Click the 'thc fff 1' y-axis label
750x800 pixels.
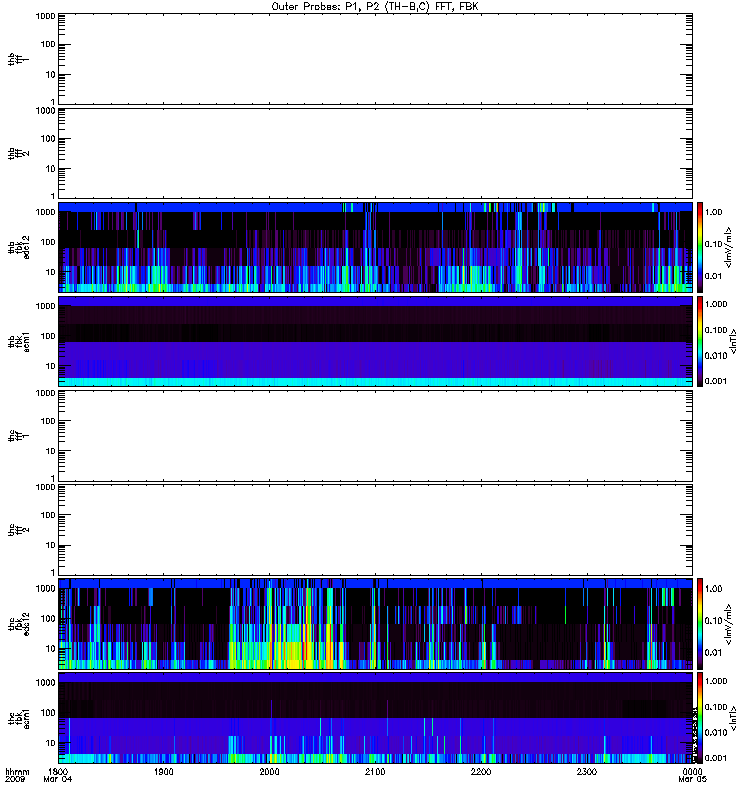(x=18, y=436)
